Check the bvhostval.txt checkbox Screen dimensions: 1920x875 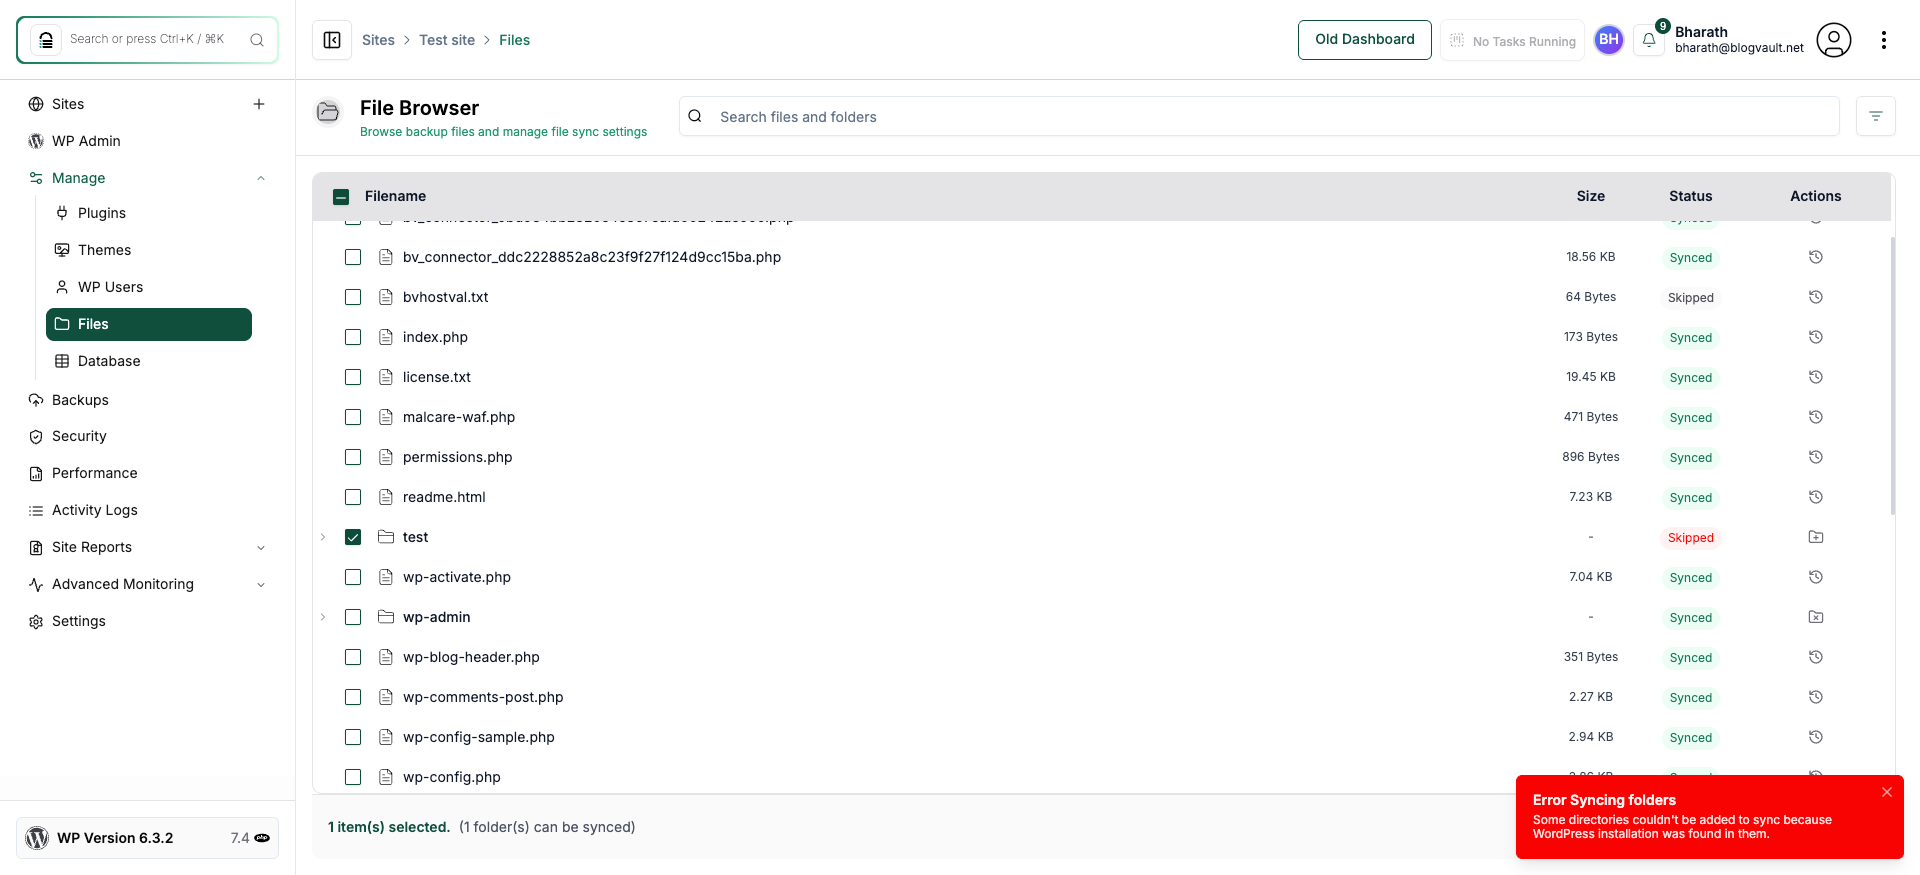353,297
